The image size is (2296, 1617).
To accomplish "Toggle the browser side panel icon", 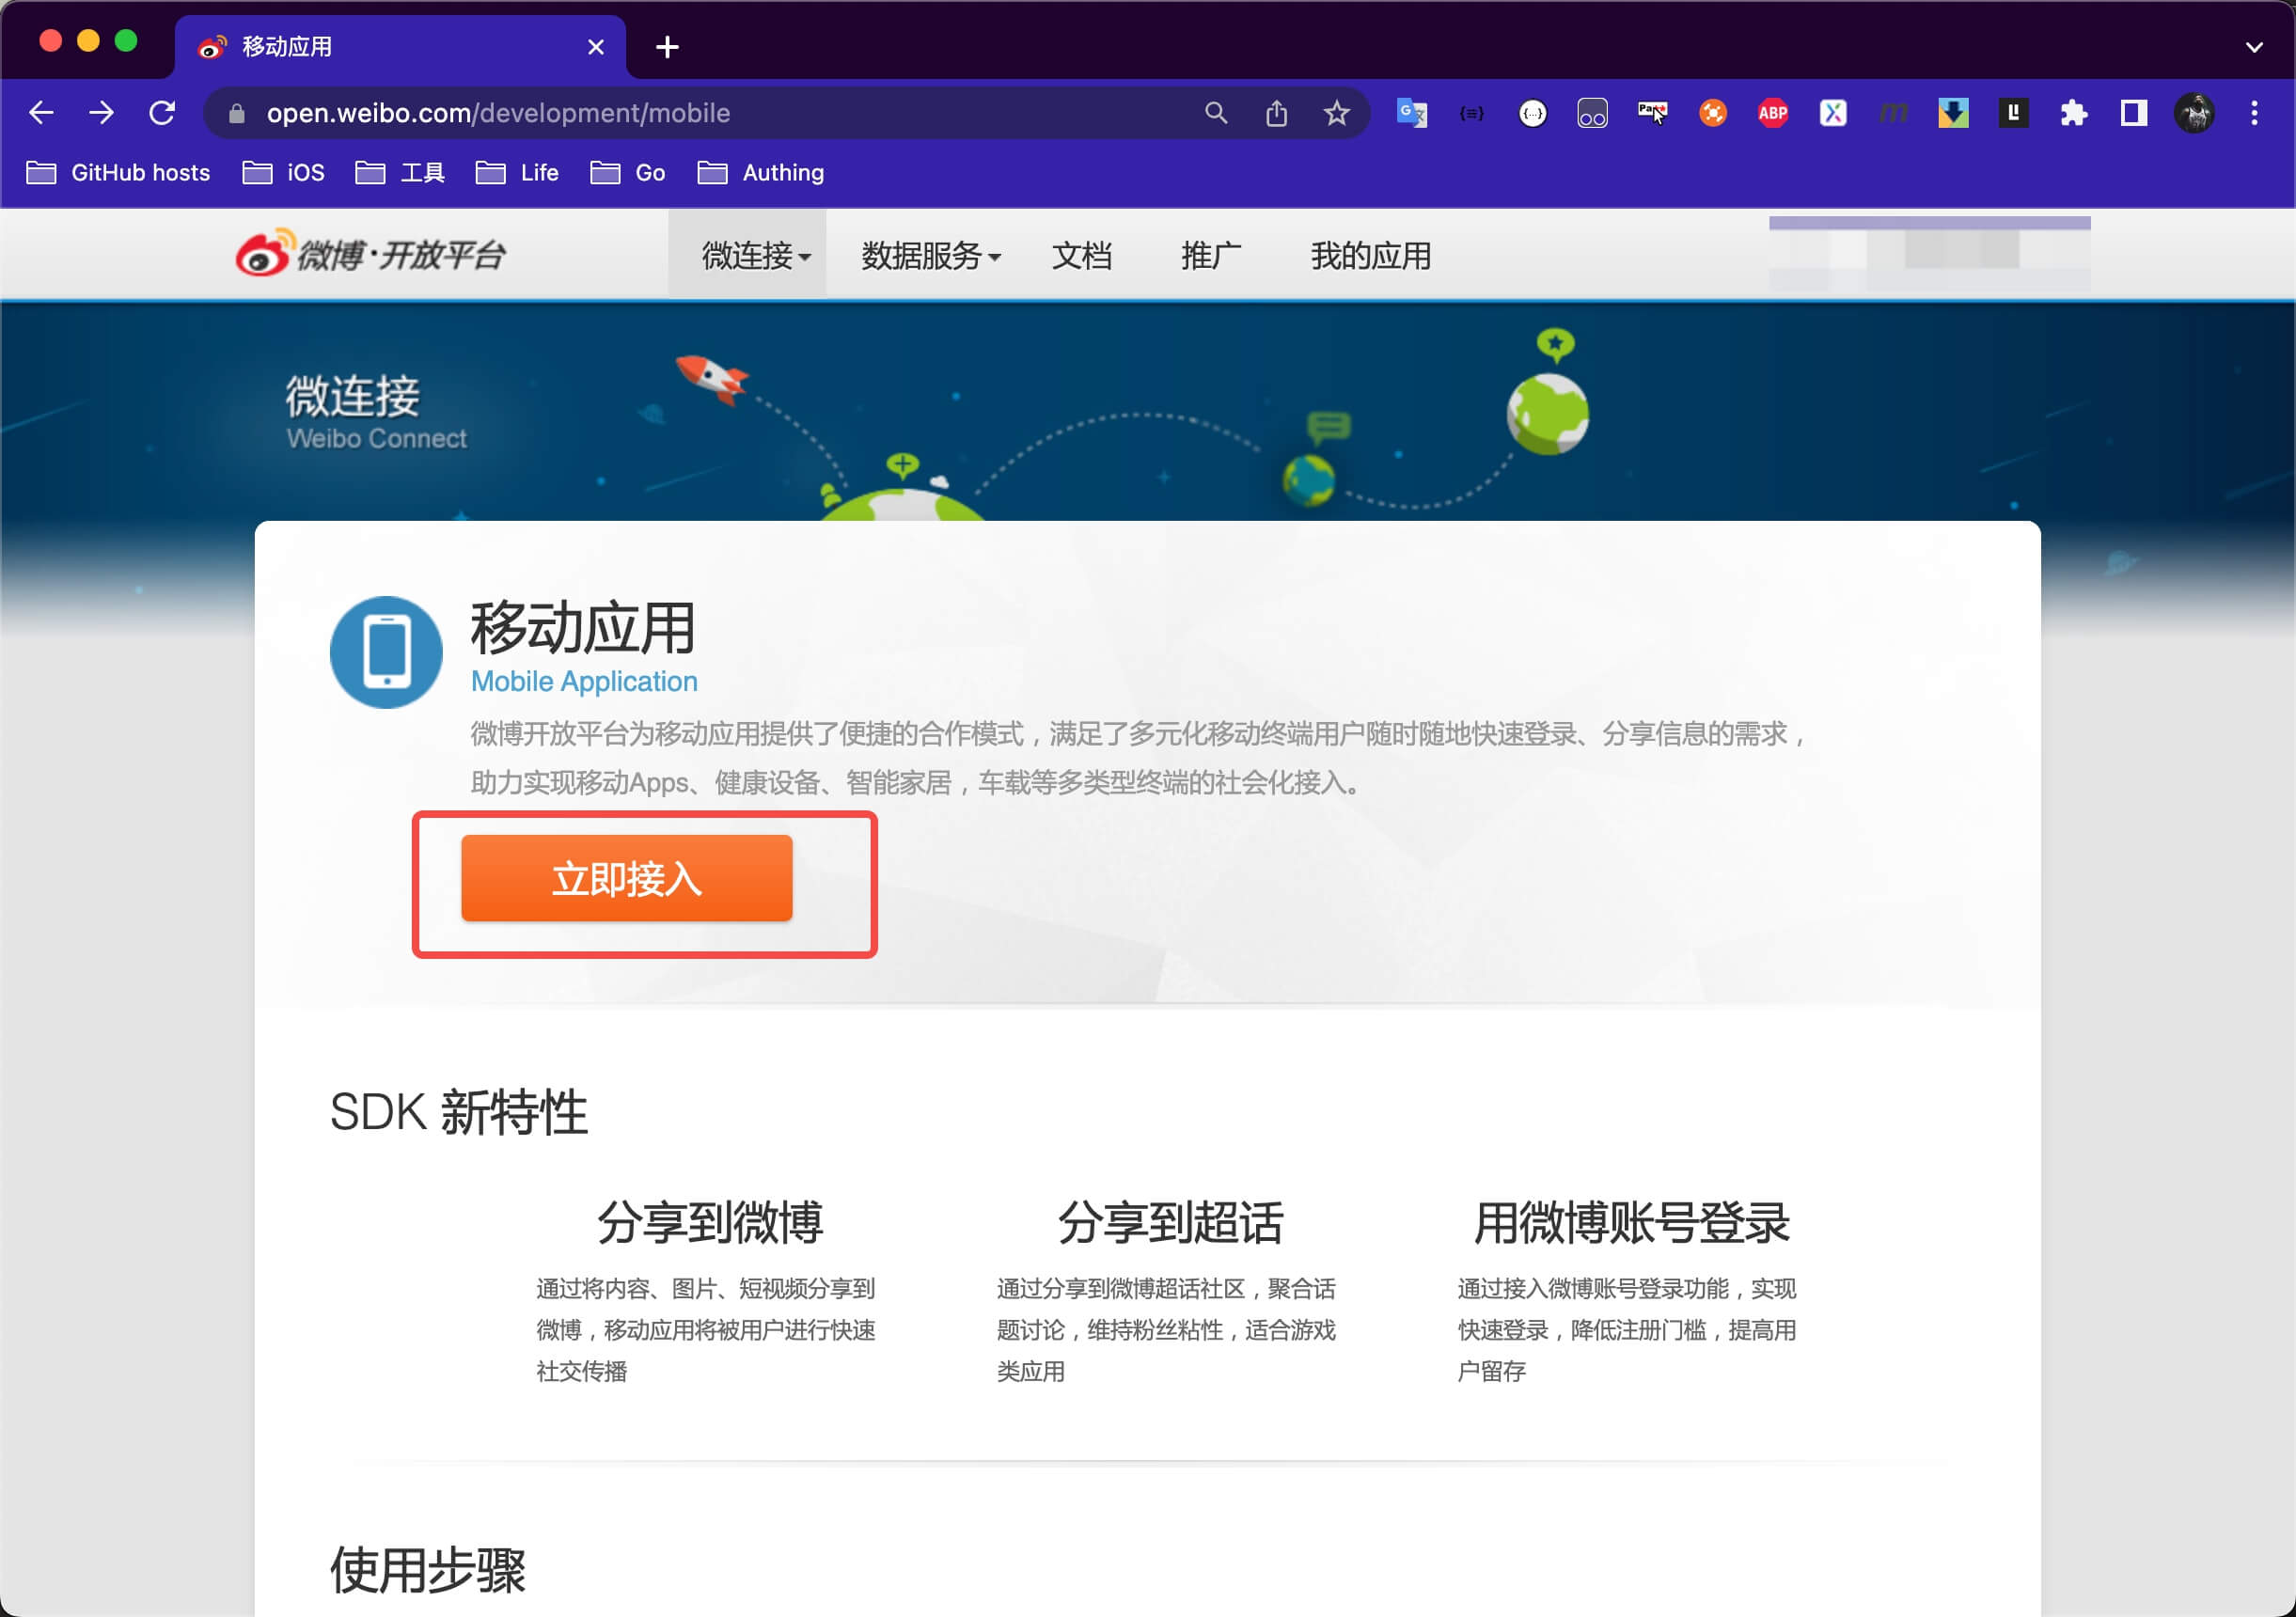I will tap(2133, 113).
